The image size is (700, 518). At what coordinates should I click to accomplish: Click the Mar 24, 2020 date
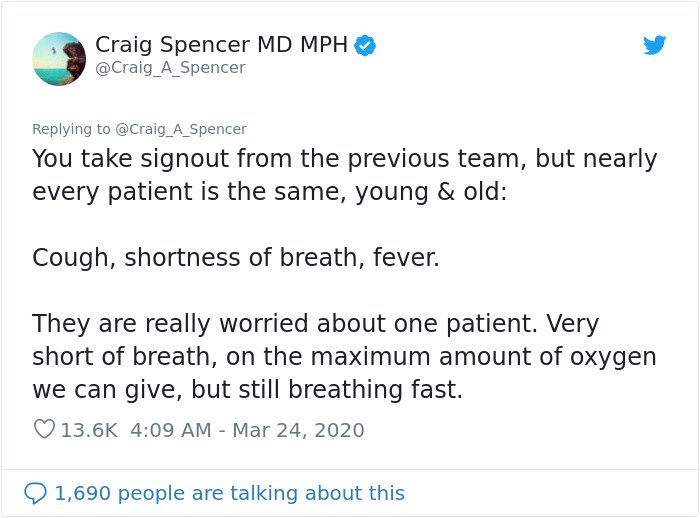point(298,430)
